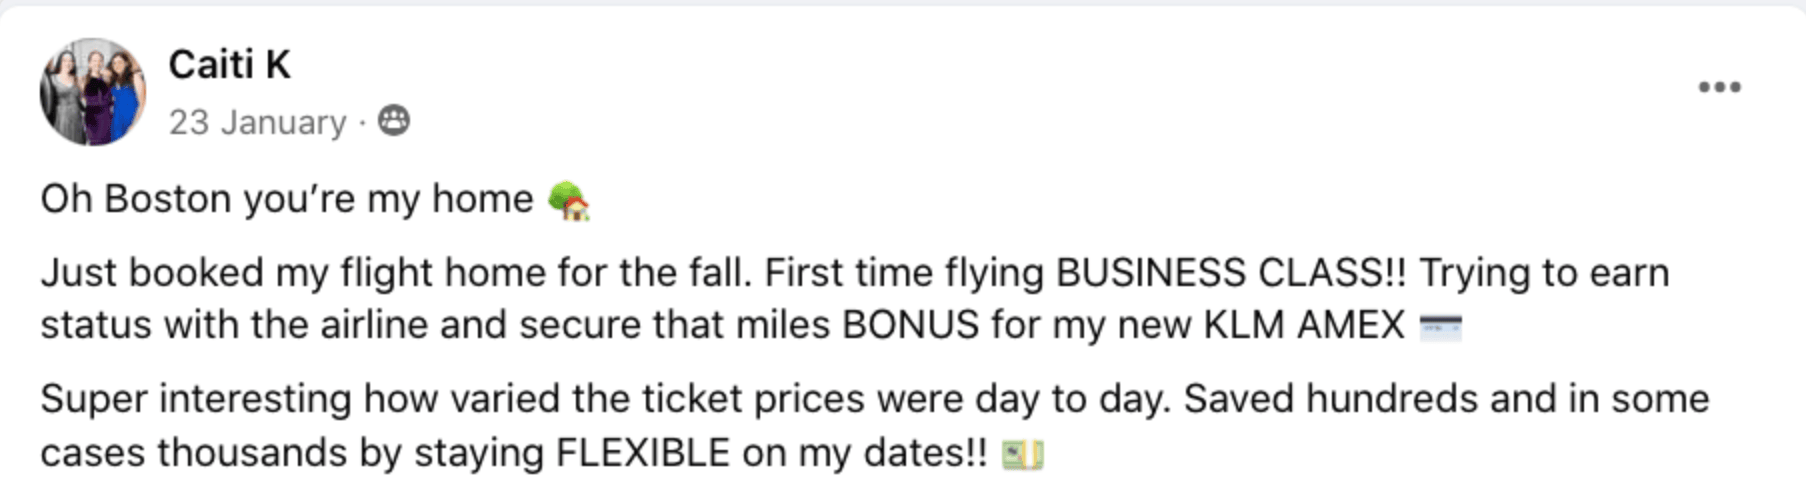This screenshot has width=1806, height=498.
Task: Click the credit card emoji after KLM AMEX
Action: coord(1441,326)
